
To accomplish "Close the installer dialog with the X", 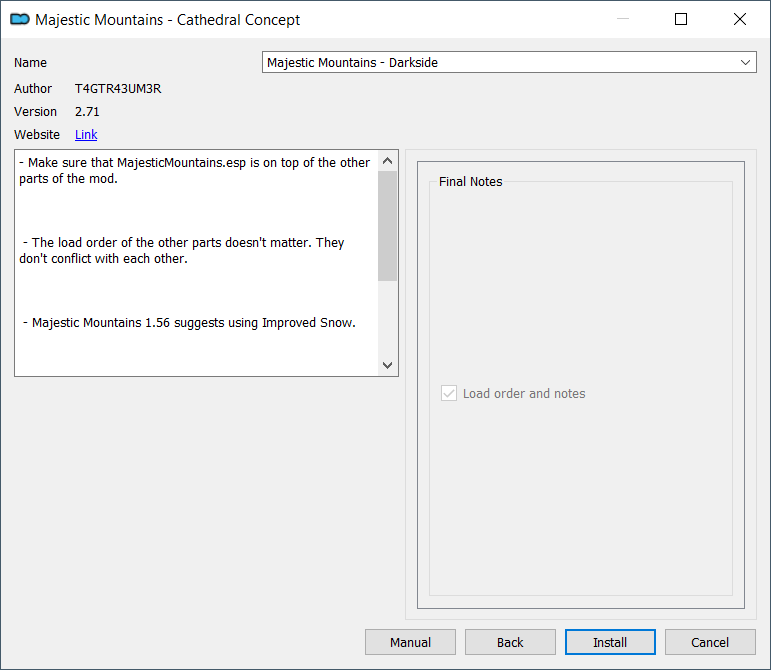I will pyautogui.click(x=740, y=19).
